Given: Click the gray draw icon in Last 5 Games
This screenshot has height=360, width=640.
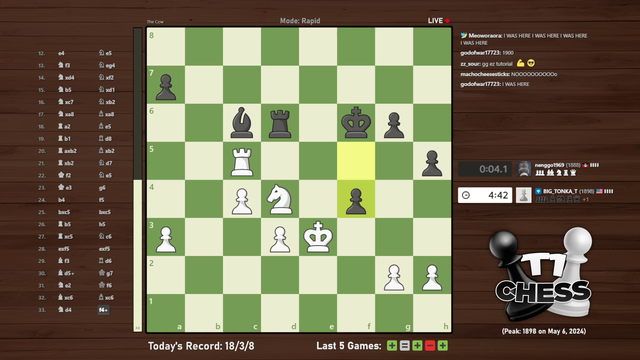Looking at the screenshot, I should tap(404, 346).
